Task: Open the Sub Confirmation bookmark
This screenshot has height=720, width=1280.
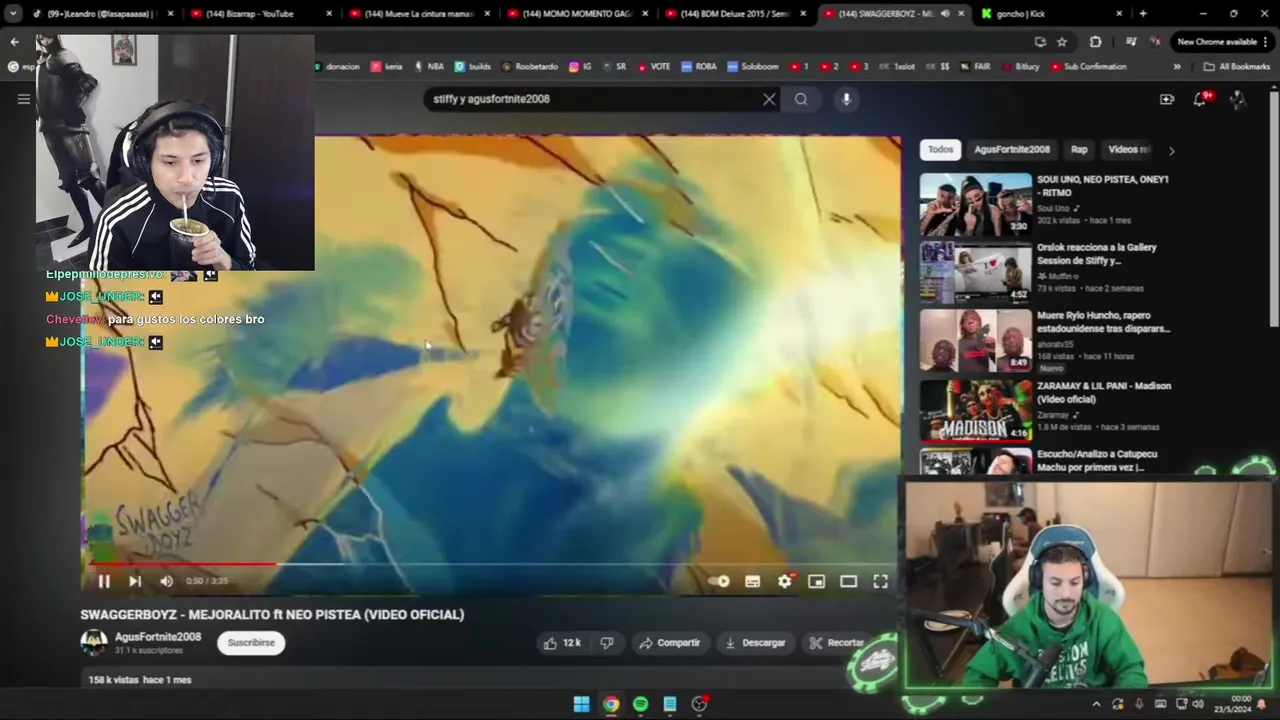Action: click(1088, 67)
